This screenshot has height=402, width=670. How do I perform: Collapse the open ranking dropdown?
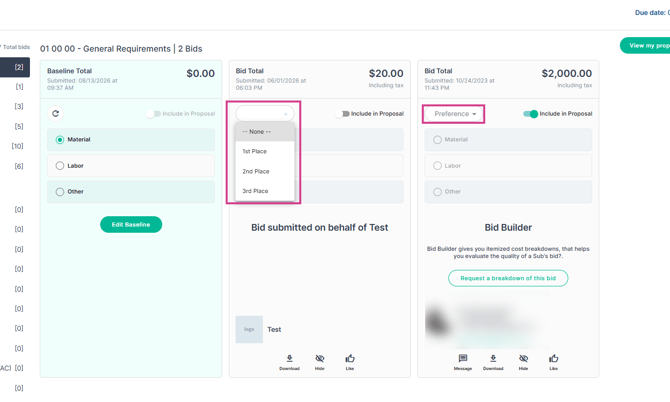coord(264,114)
